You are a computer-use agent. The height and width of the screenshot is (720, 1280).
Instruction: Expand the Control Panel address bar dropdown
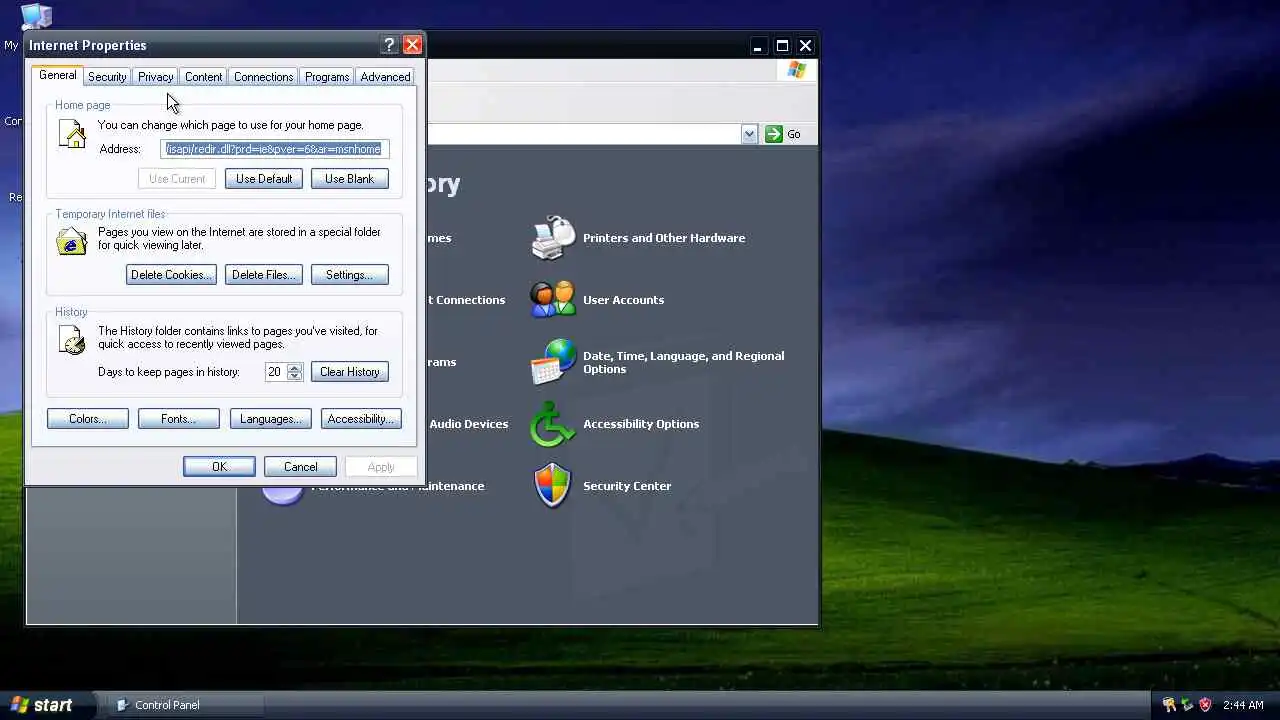tap(749, 134)
